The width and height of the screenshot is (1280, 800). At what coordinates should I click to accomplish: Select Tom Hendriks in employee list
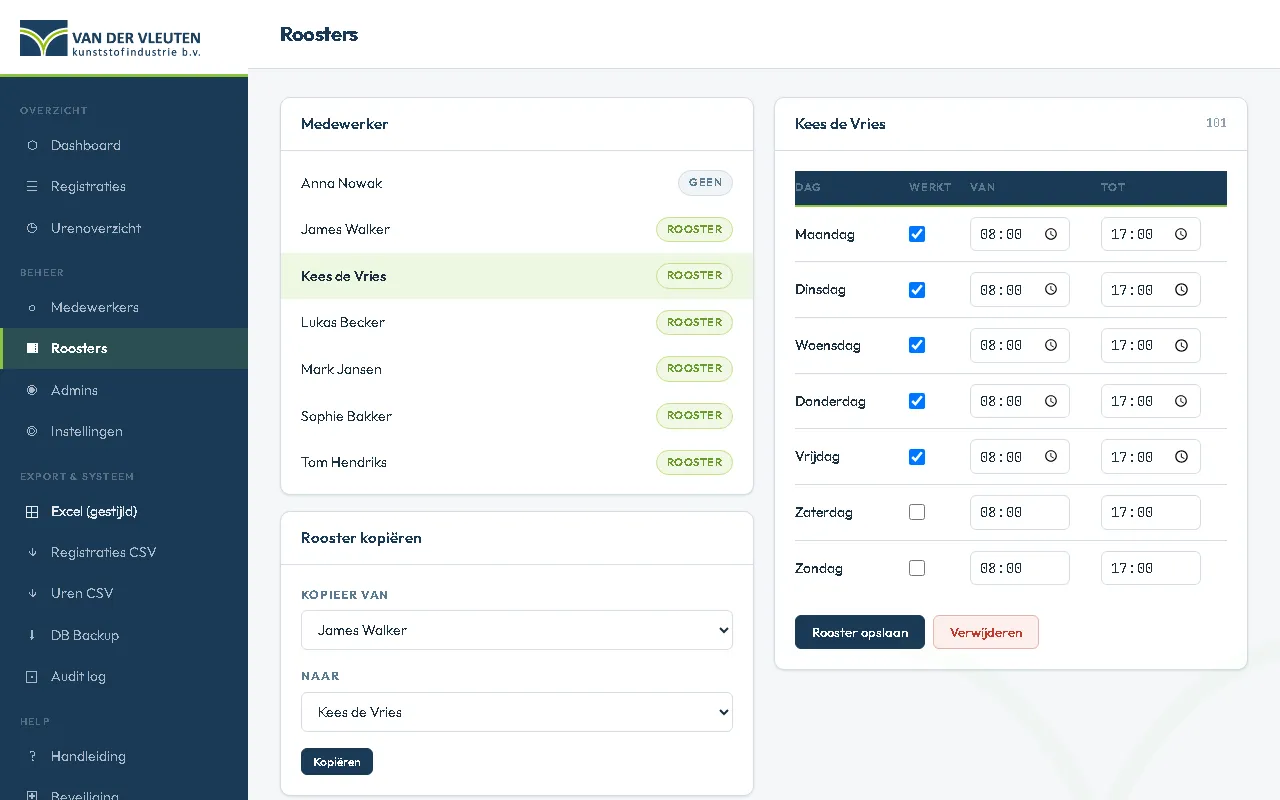pos(517,462)
